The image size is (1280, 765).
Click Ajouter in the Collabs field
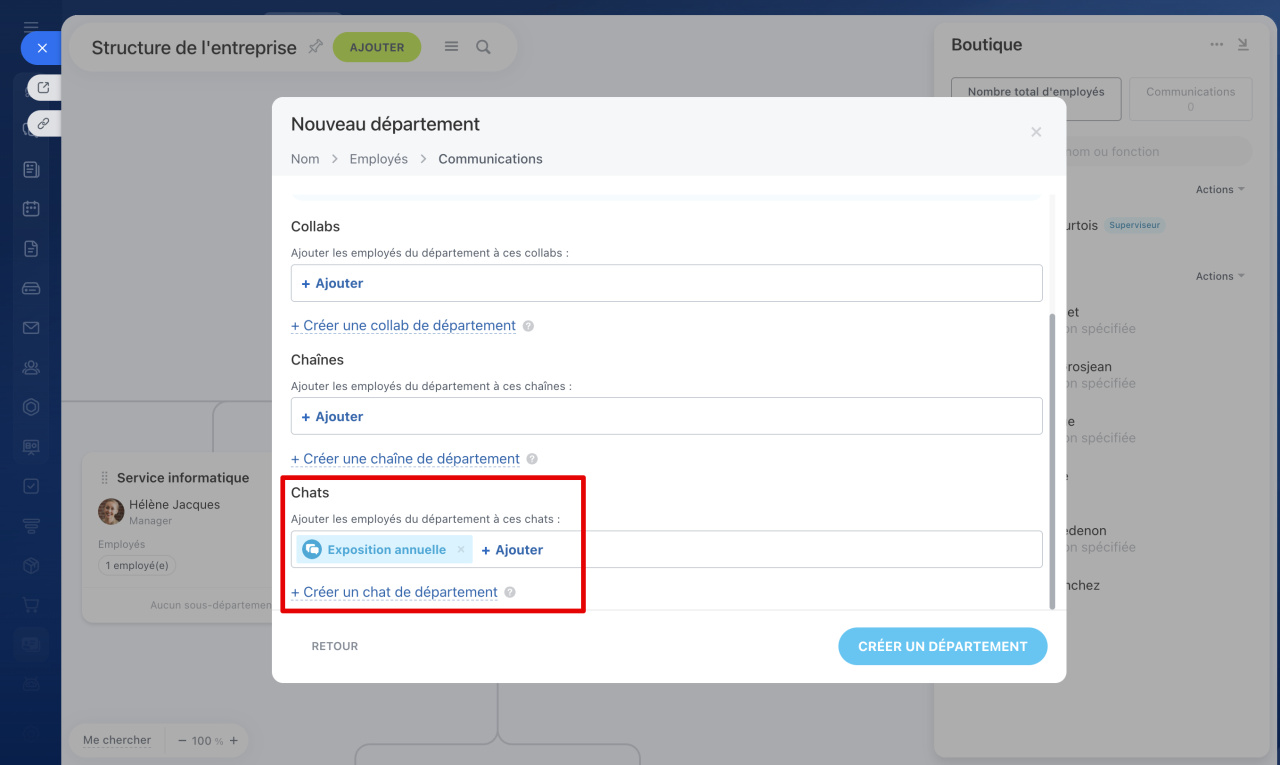tap(333, 283)
